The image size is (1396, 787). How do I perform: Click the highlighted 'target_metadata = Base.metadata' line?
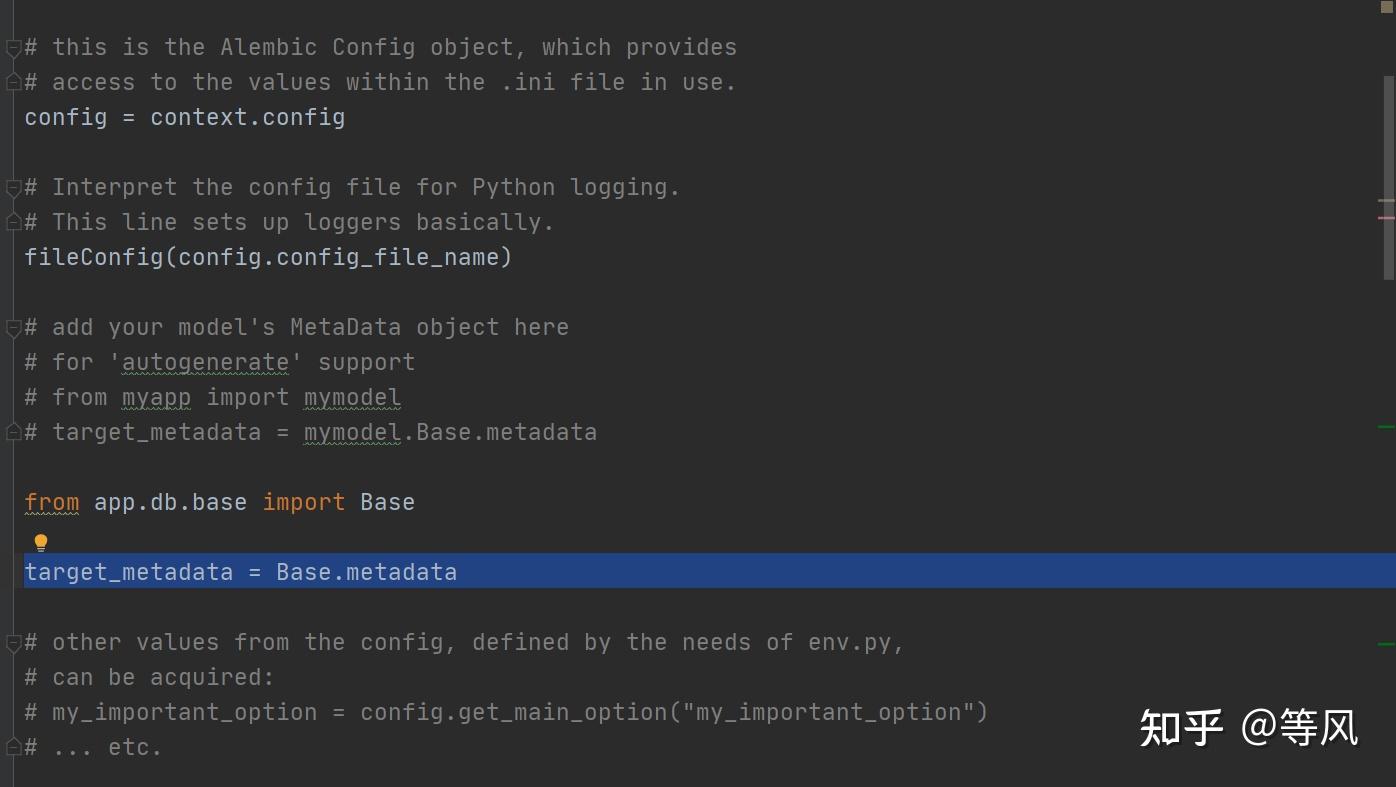tap(240, 572)
